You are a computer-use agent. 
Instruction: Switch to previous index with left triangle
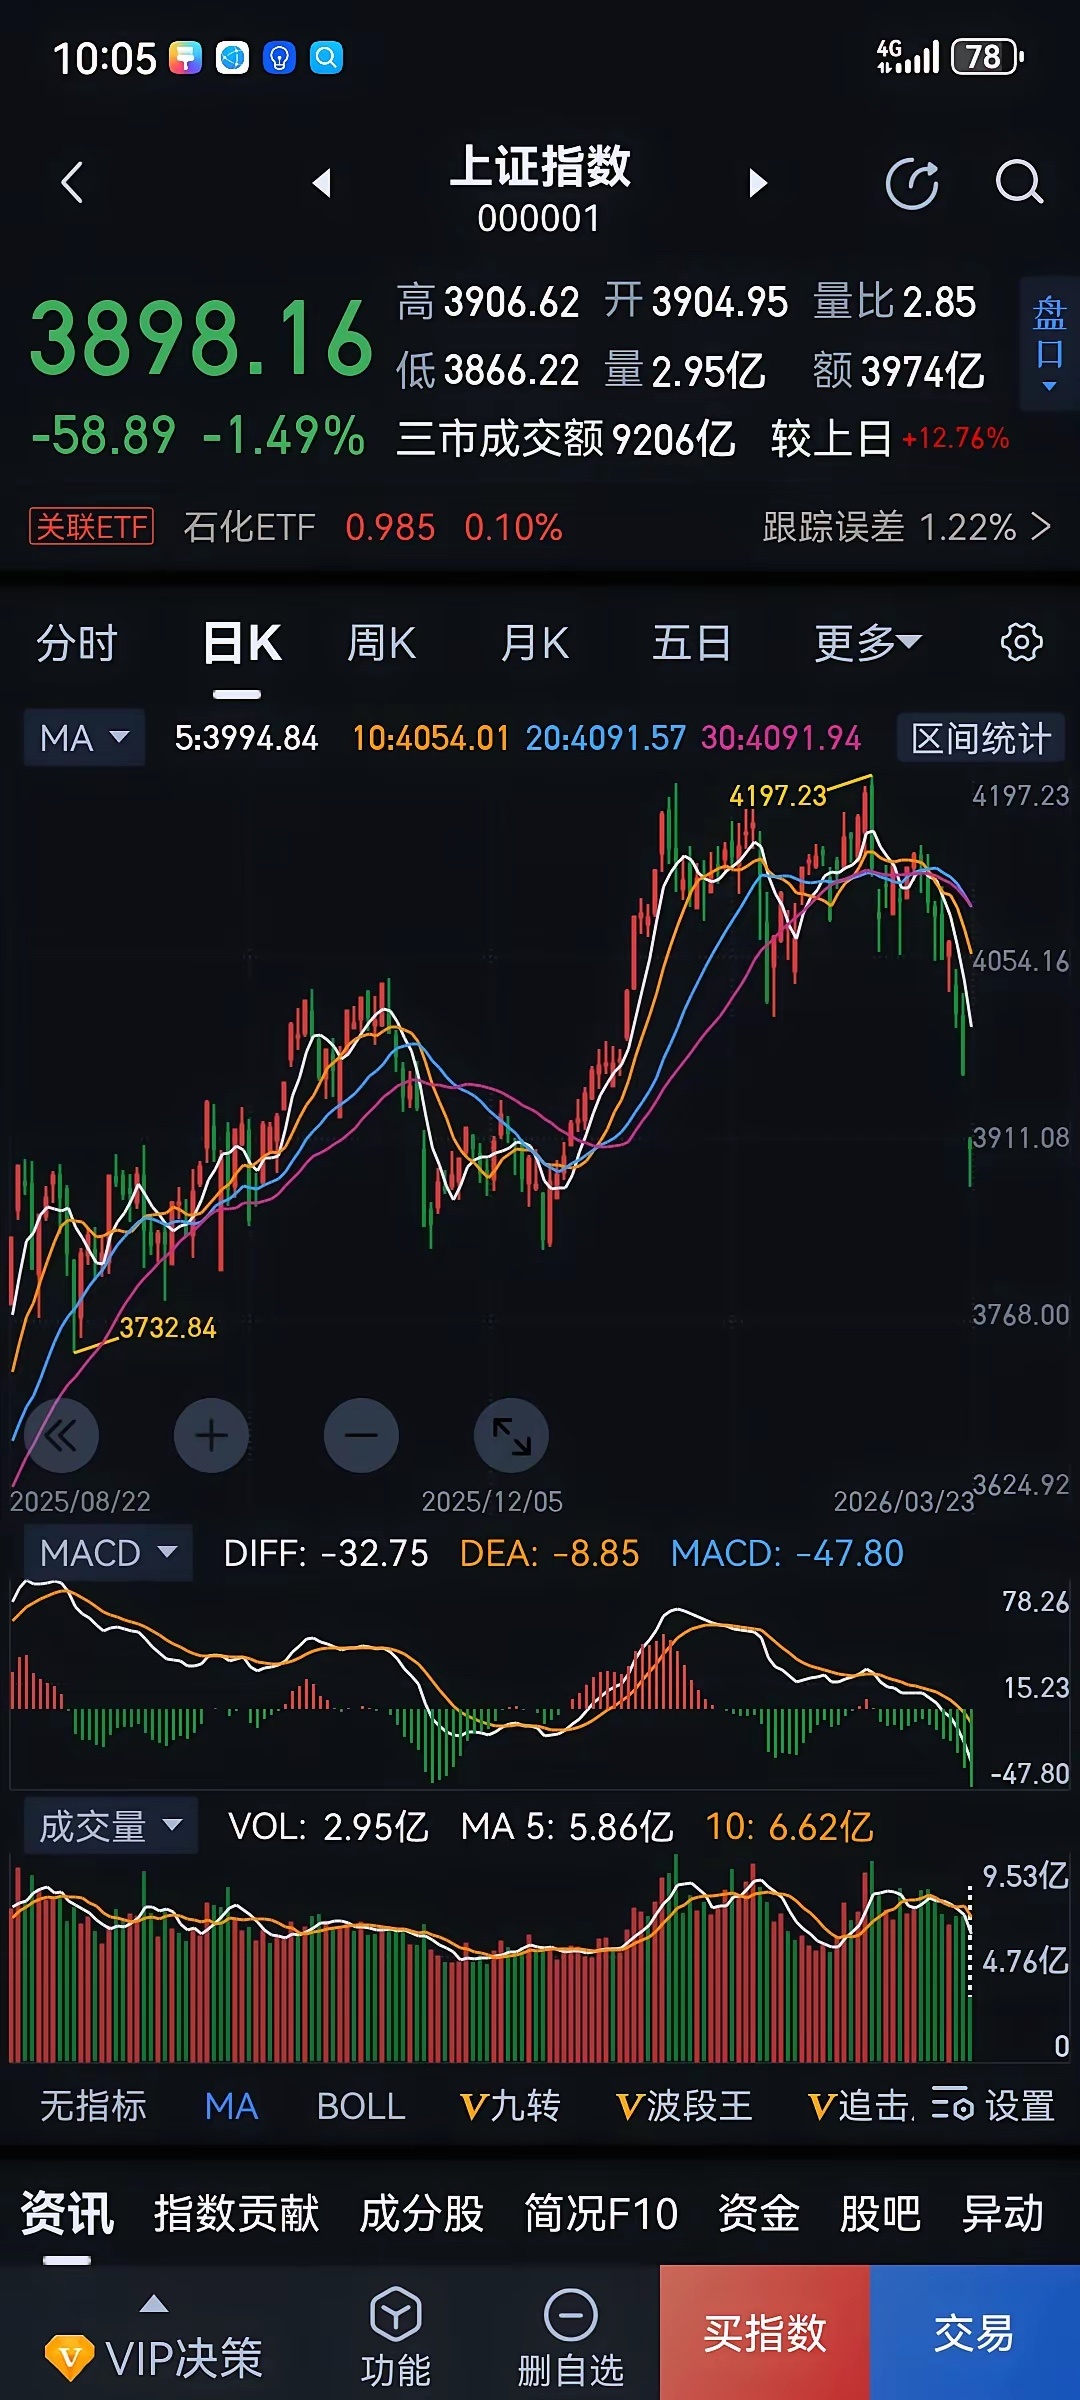[321, 183]
